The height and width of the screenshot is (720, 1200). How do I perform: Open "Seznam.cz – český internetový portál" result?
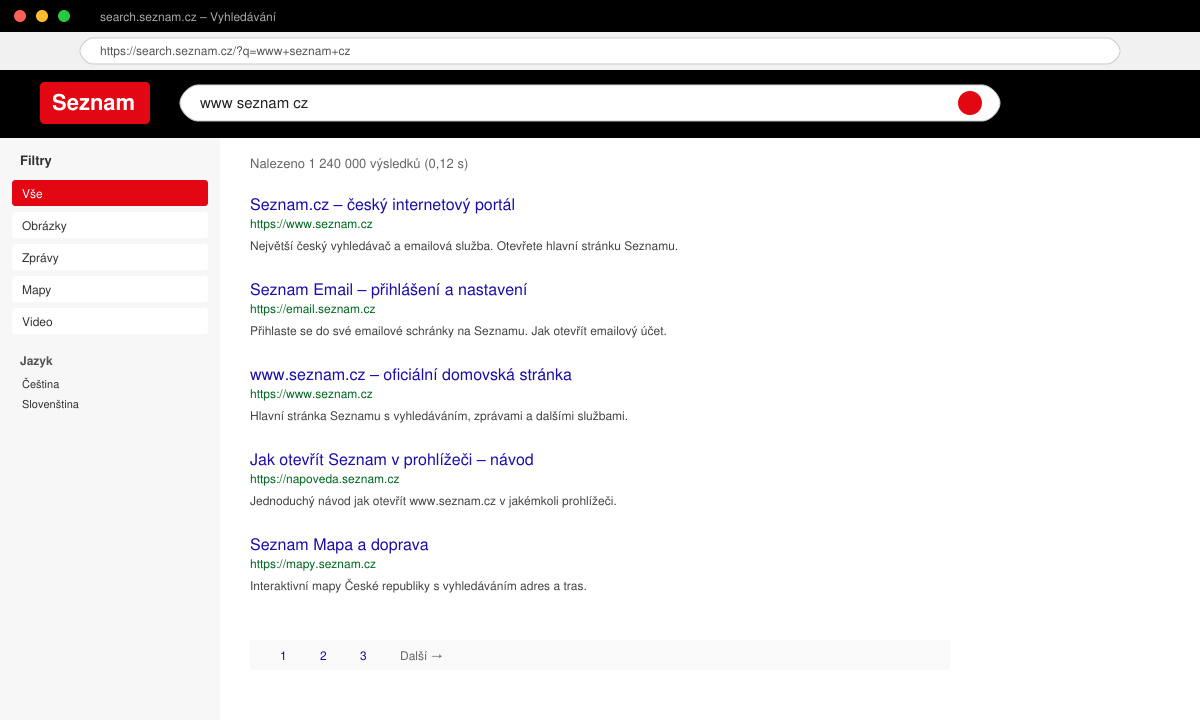[382, 205]
